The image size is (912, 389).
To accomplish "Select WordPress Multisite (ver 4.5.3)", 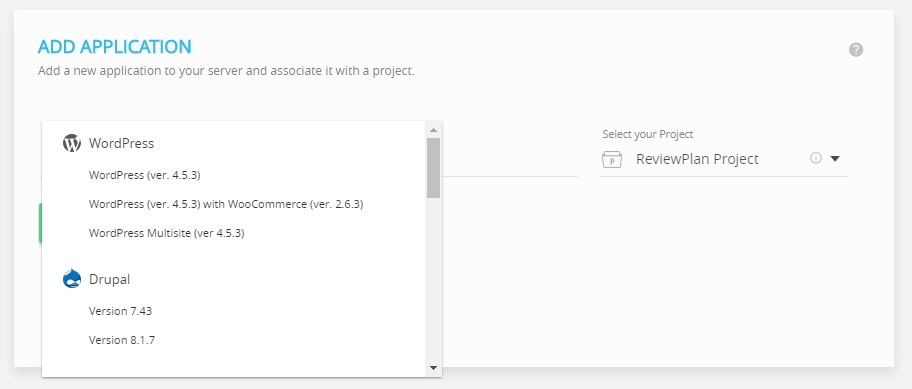I will click(x=166, y=233).
